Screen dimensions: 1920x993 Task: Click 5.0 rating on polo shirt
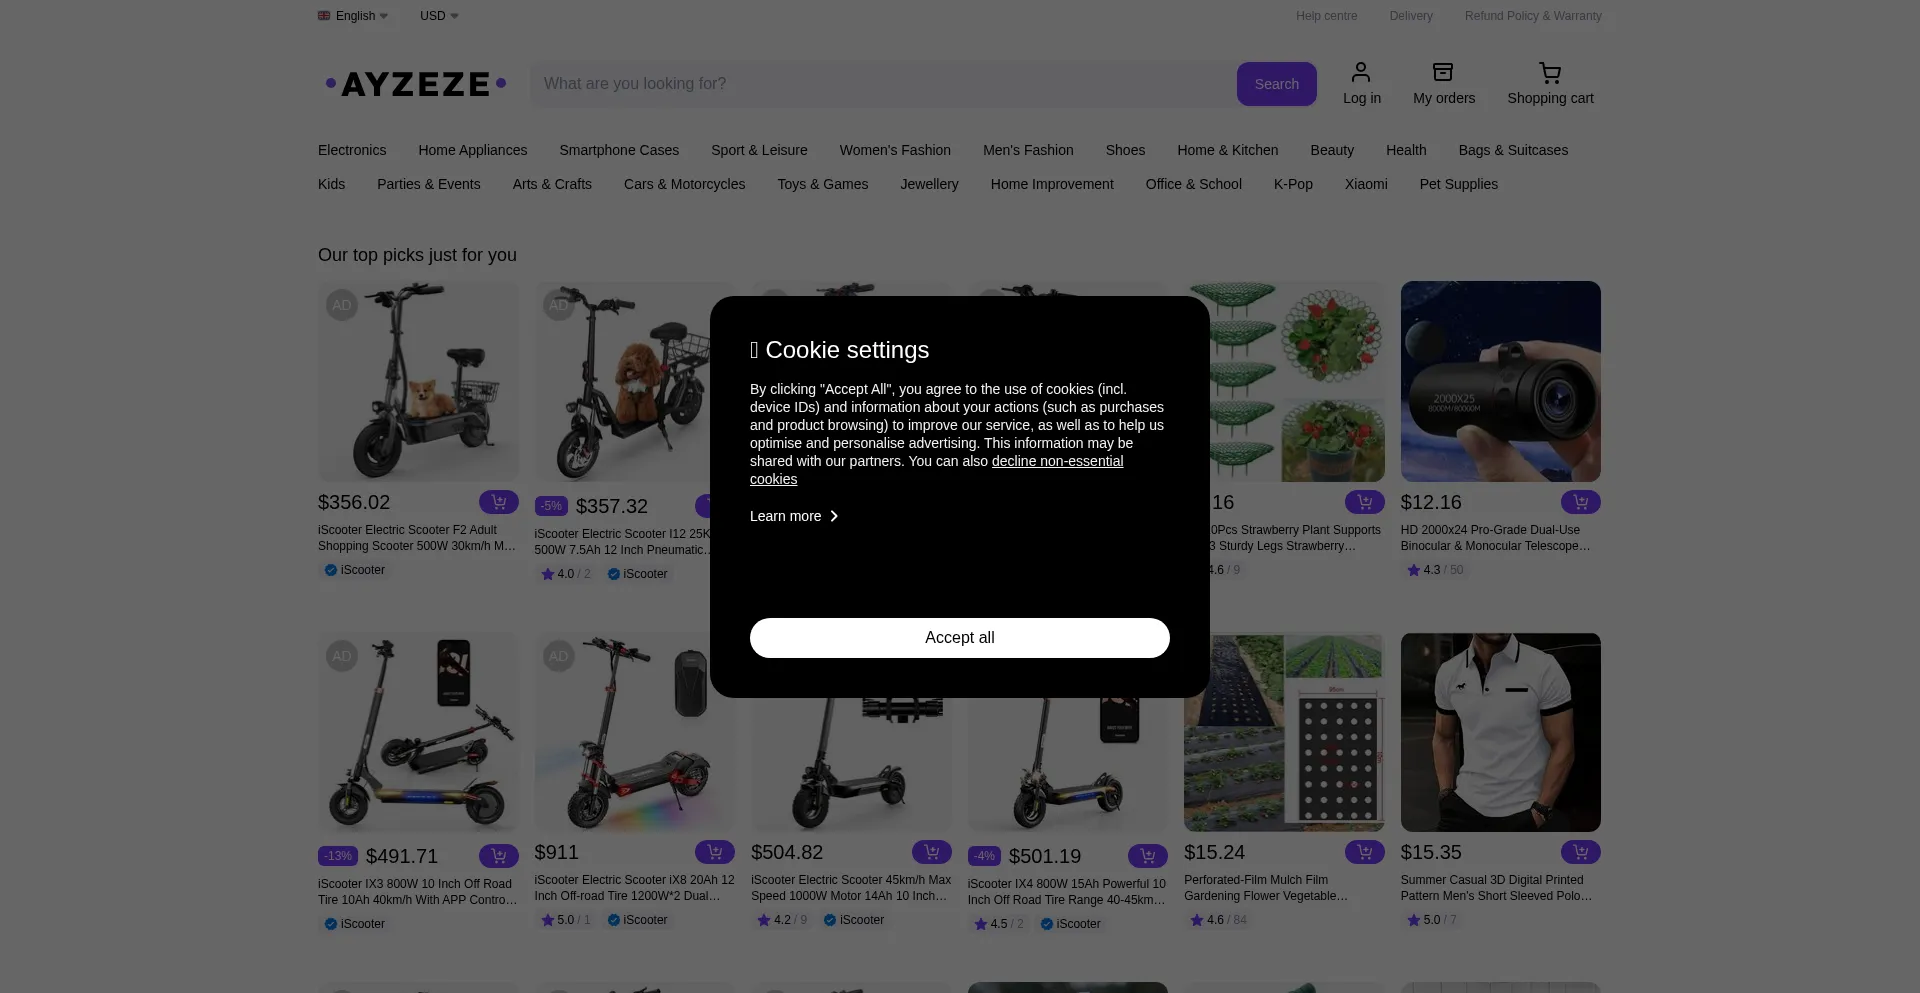(x=1432, y=920)
